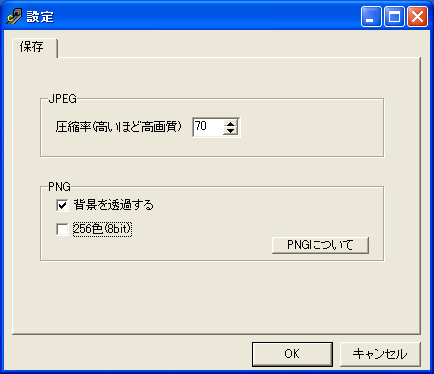The width and height of the screenshot is (434, 374).
Task: Enable the 256色(8bit) checkbox
Action: click(x=62, y=229)
